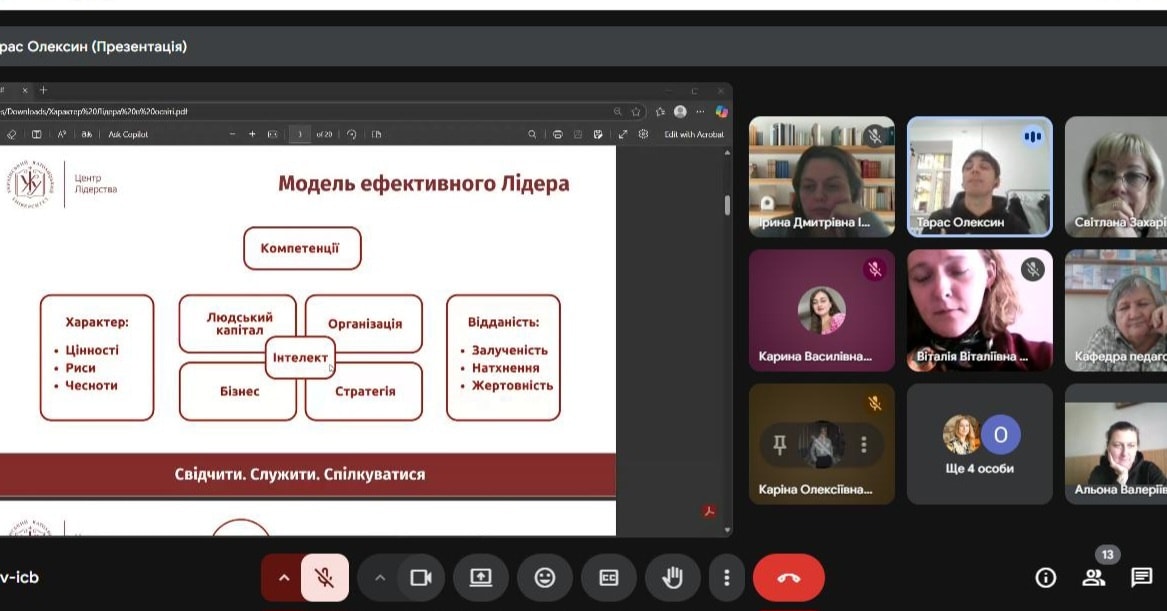This screenshot has height=611, width=1167.
Task: Open a new browser tab
Action: click(x=43, y=90)
